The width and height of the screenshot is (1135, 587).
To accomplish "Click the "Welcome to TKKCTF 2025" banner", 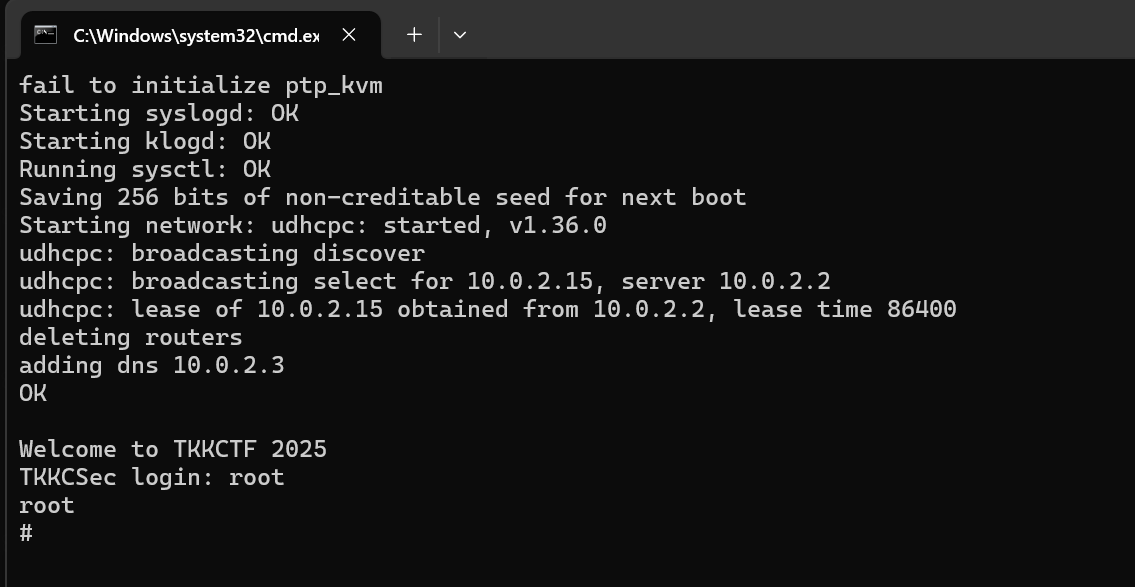I will (172, 450).
